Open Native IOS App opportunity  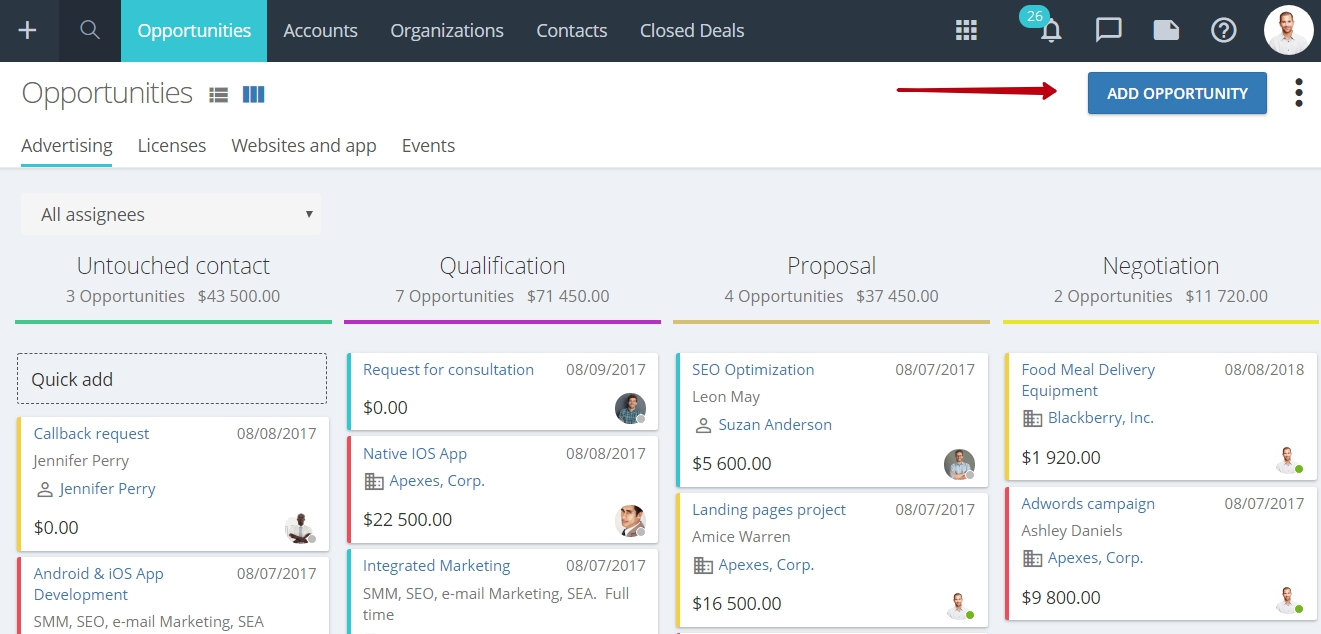pos(415,454)
